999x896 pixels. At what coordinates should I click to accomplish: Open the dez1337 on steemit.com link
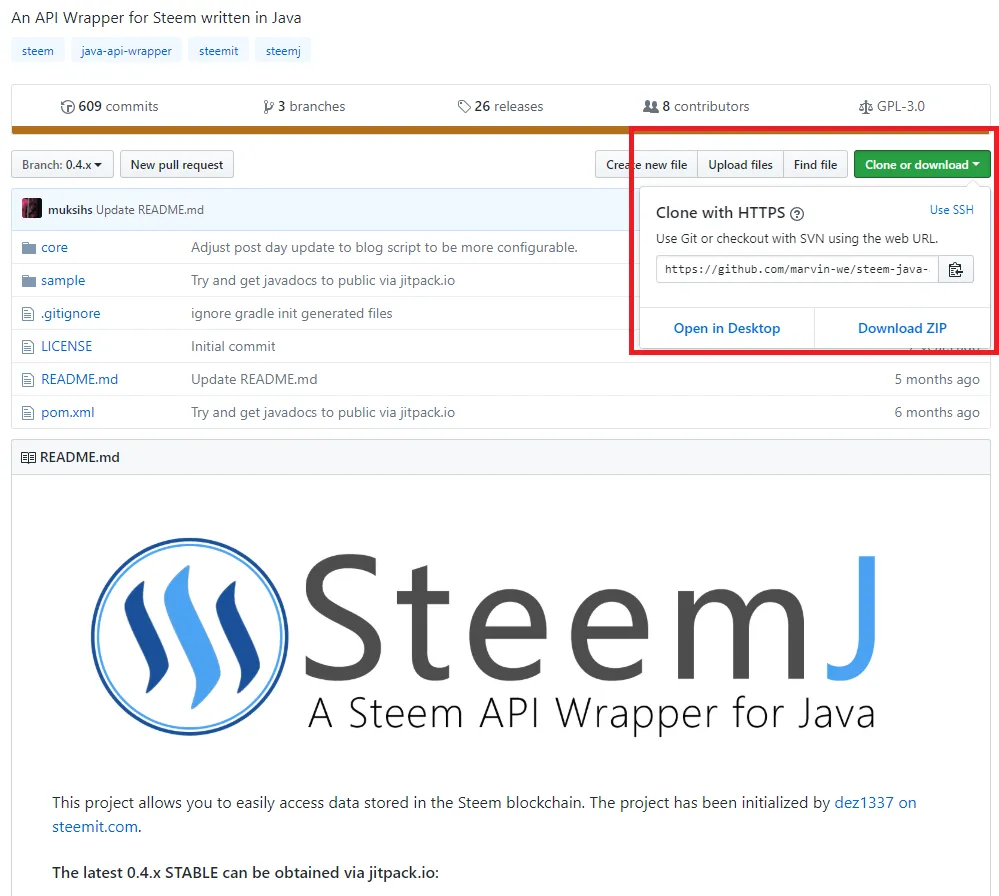coord(875,803)
